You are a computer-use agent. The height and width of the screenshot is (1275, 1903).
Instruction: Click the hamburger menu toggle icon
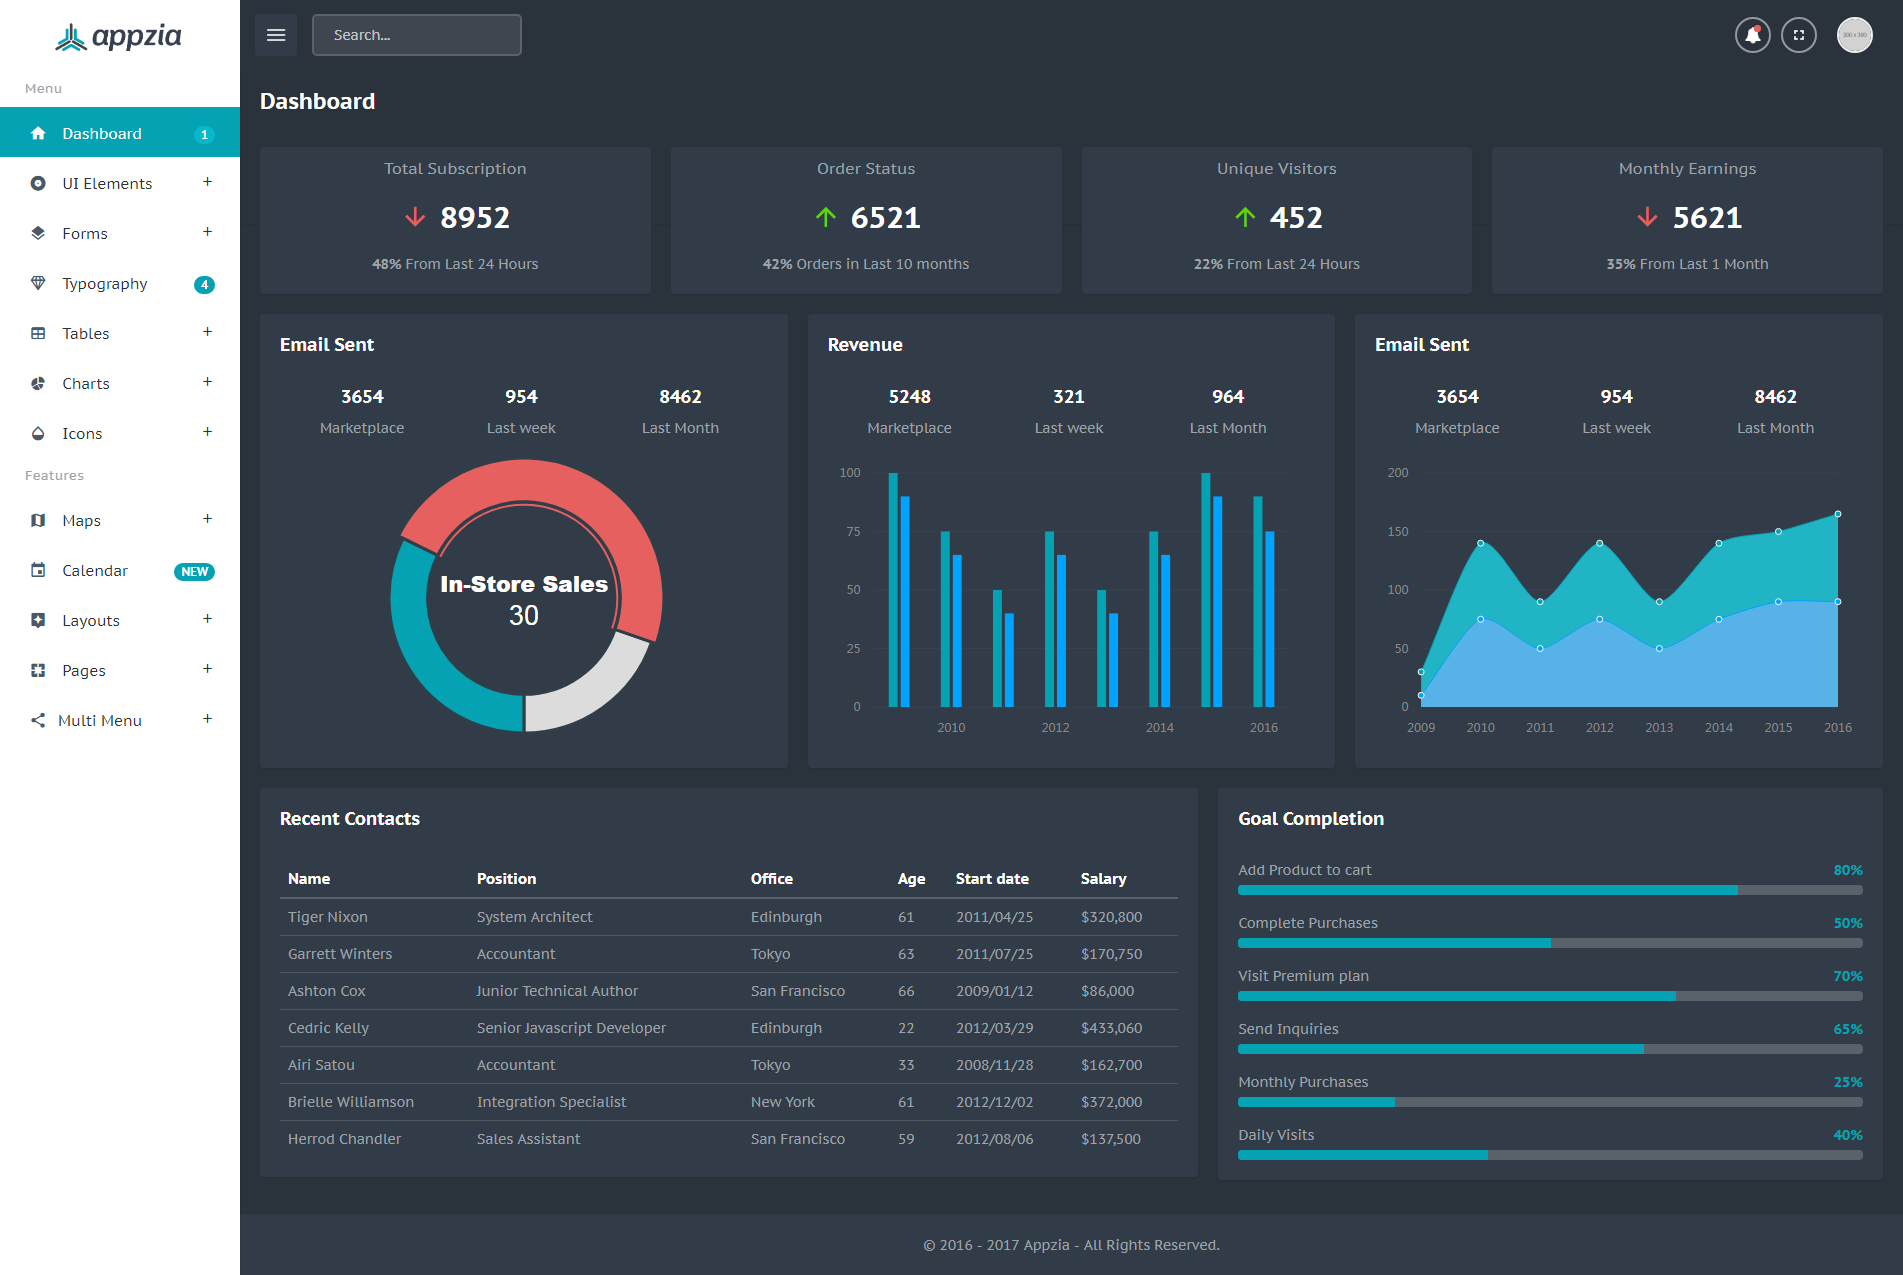[276, 35]
